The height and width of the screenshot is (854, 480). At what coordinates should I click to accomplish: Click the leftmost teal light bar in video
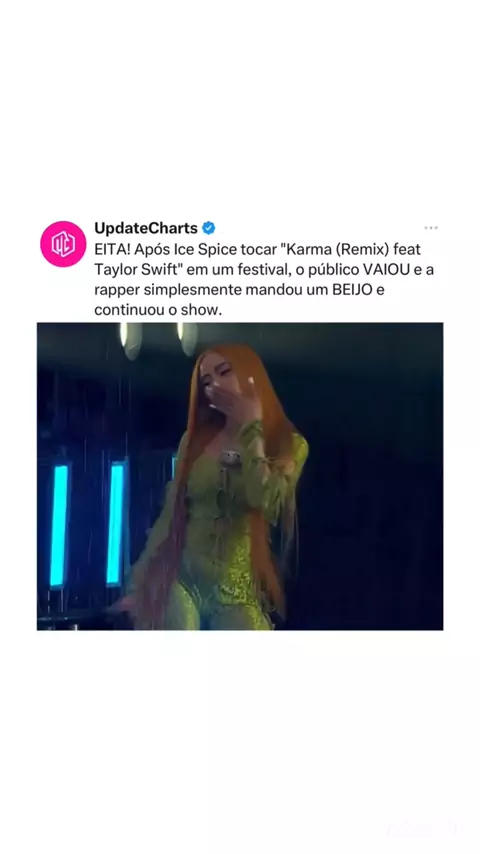coord(59,524)
